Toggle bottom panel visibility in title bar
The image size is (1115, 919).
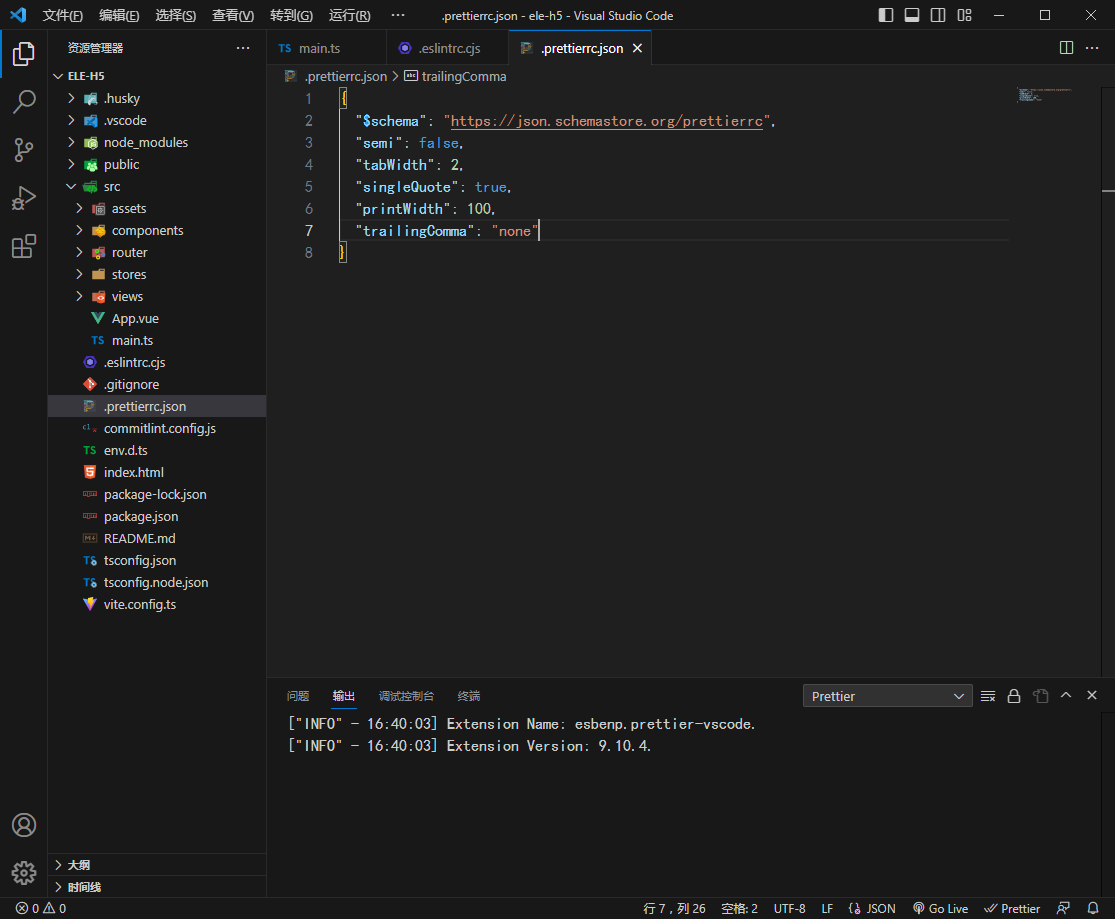pos(912,15)
